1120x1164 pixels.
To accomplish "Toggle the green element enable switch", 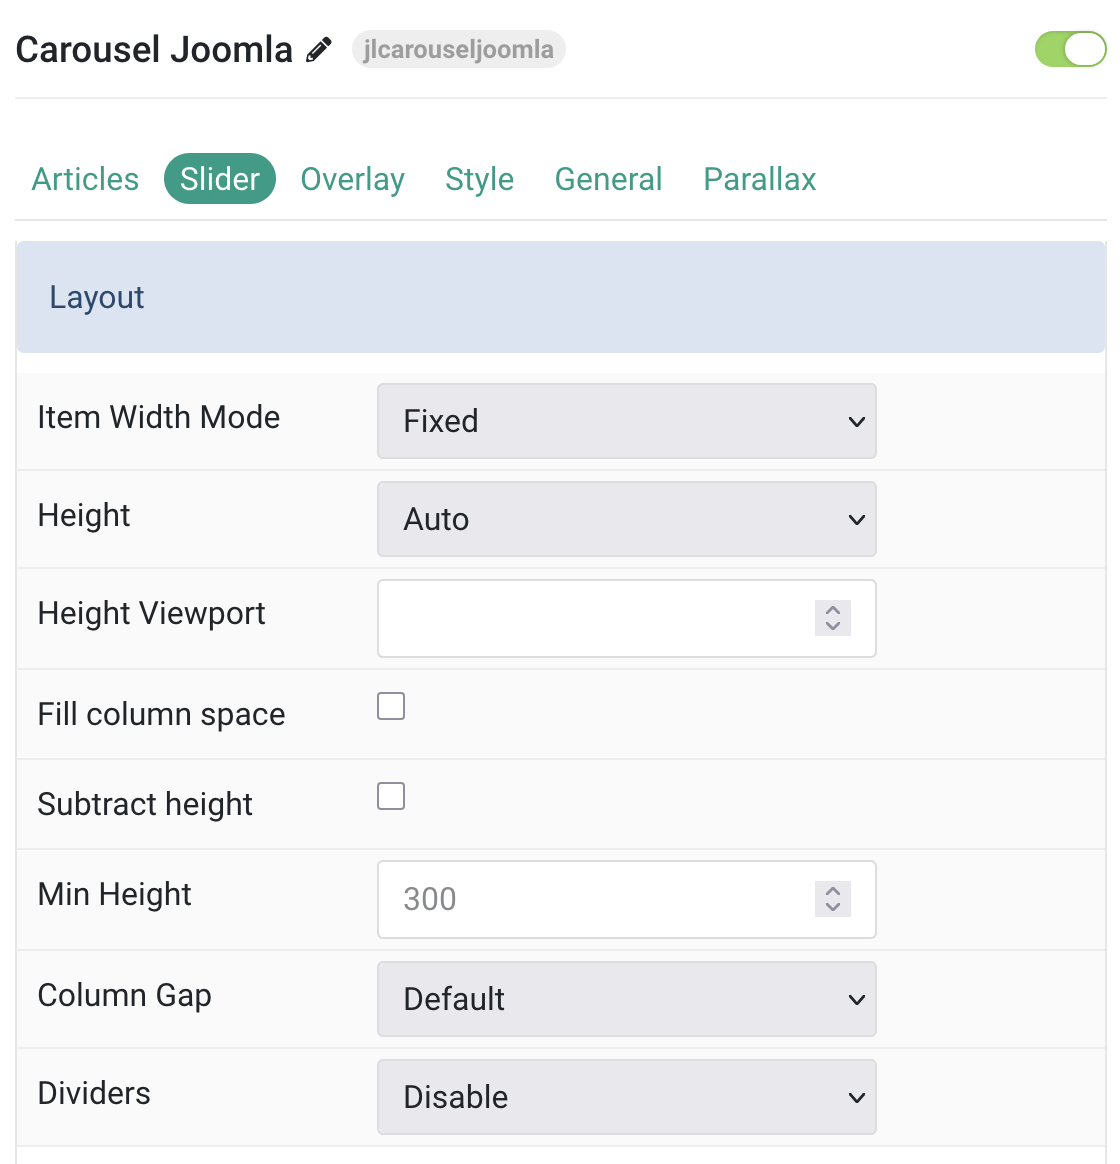I will point(1070,49).
